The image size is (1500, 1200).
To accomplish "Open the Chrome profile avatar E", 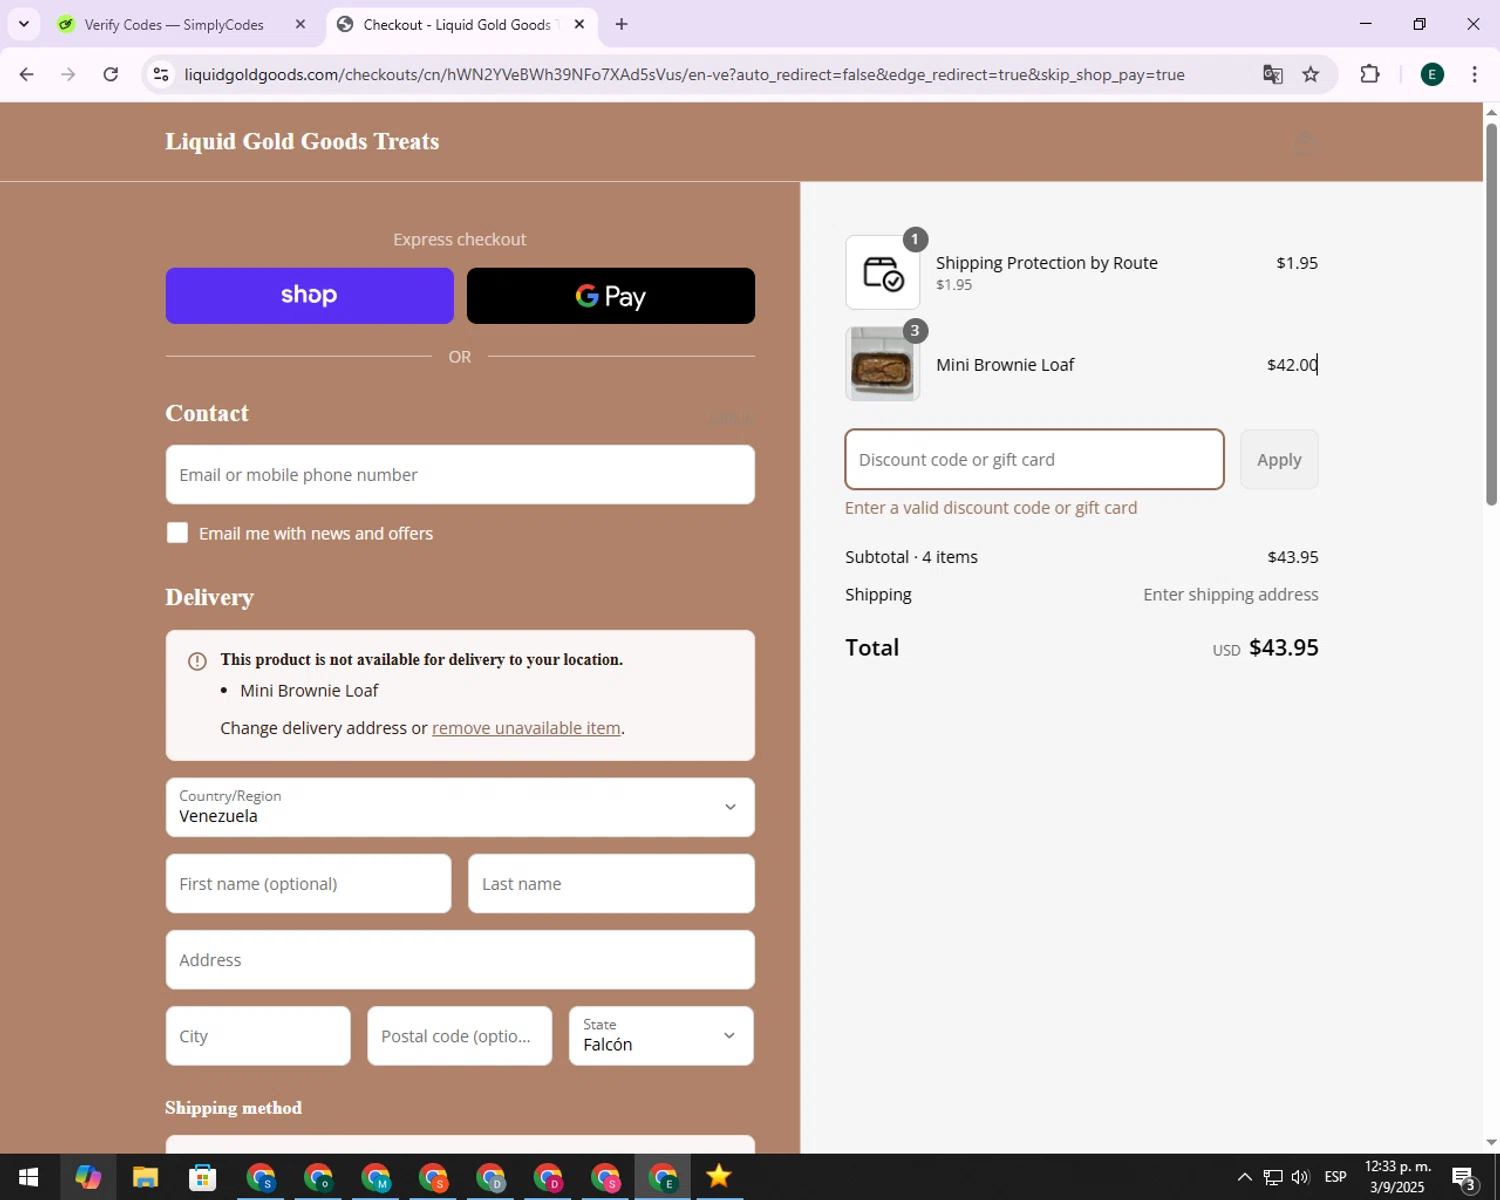I will point(1432,74).
